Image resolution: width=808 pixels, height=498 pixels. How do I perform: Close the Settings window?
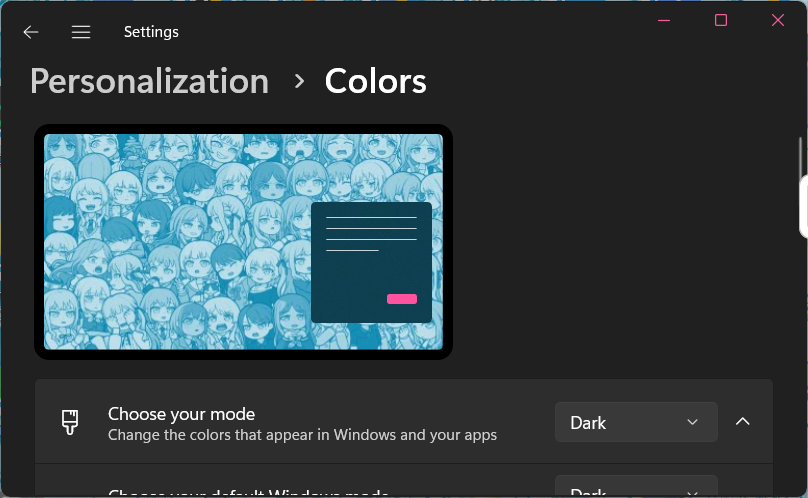click(x=778, y=20)
